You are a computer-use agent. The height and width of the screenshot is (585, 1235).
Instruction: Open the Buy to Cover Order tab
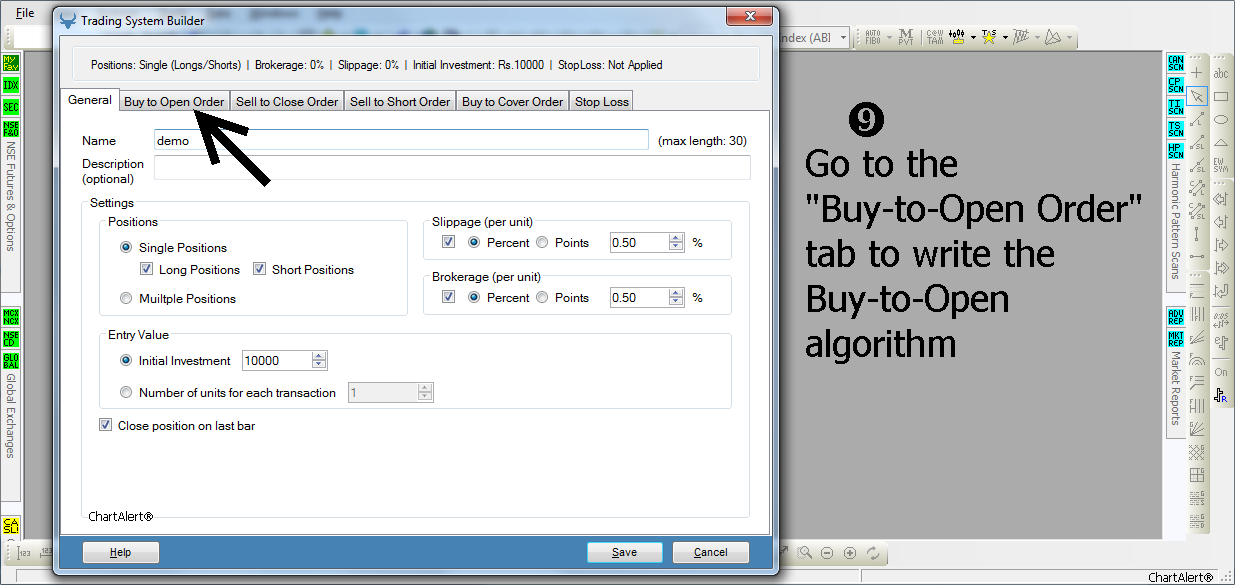[x=513, y=101]
